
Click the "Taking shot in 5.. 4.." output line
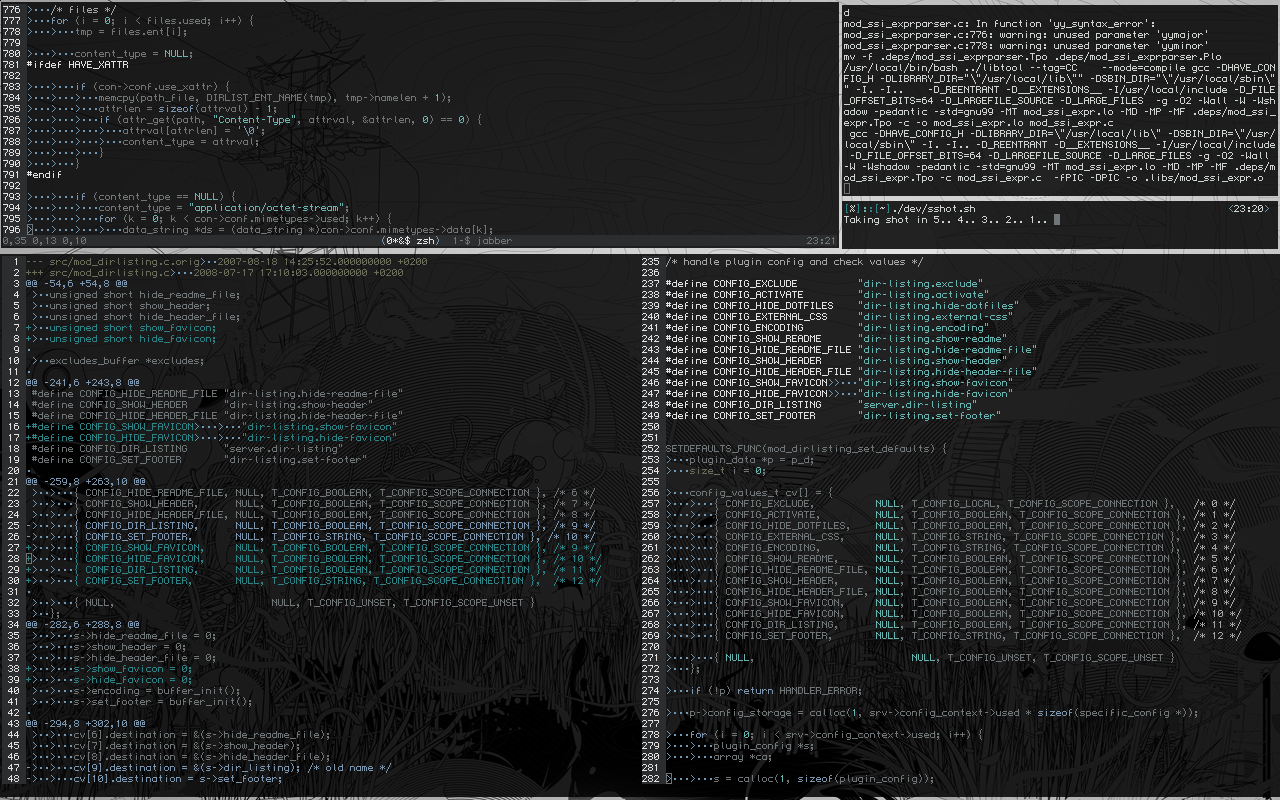944,219
